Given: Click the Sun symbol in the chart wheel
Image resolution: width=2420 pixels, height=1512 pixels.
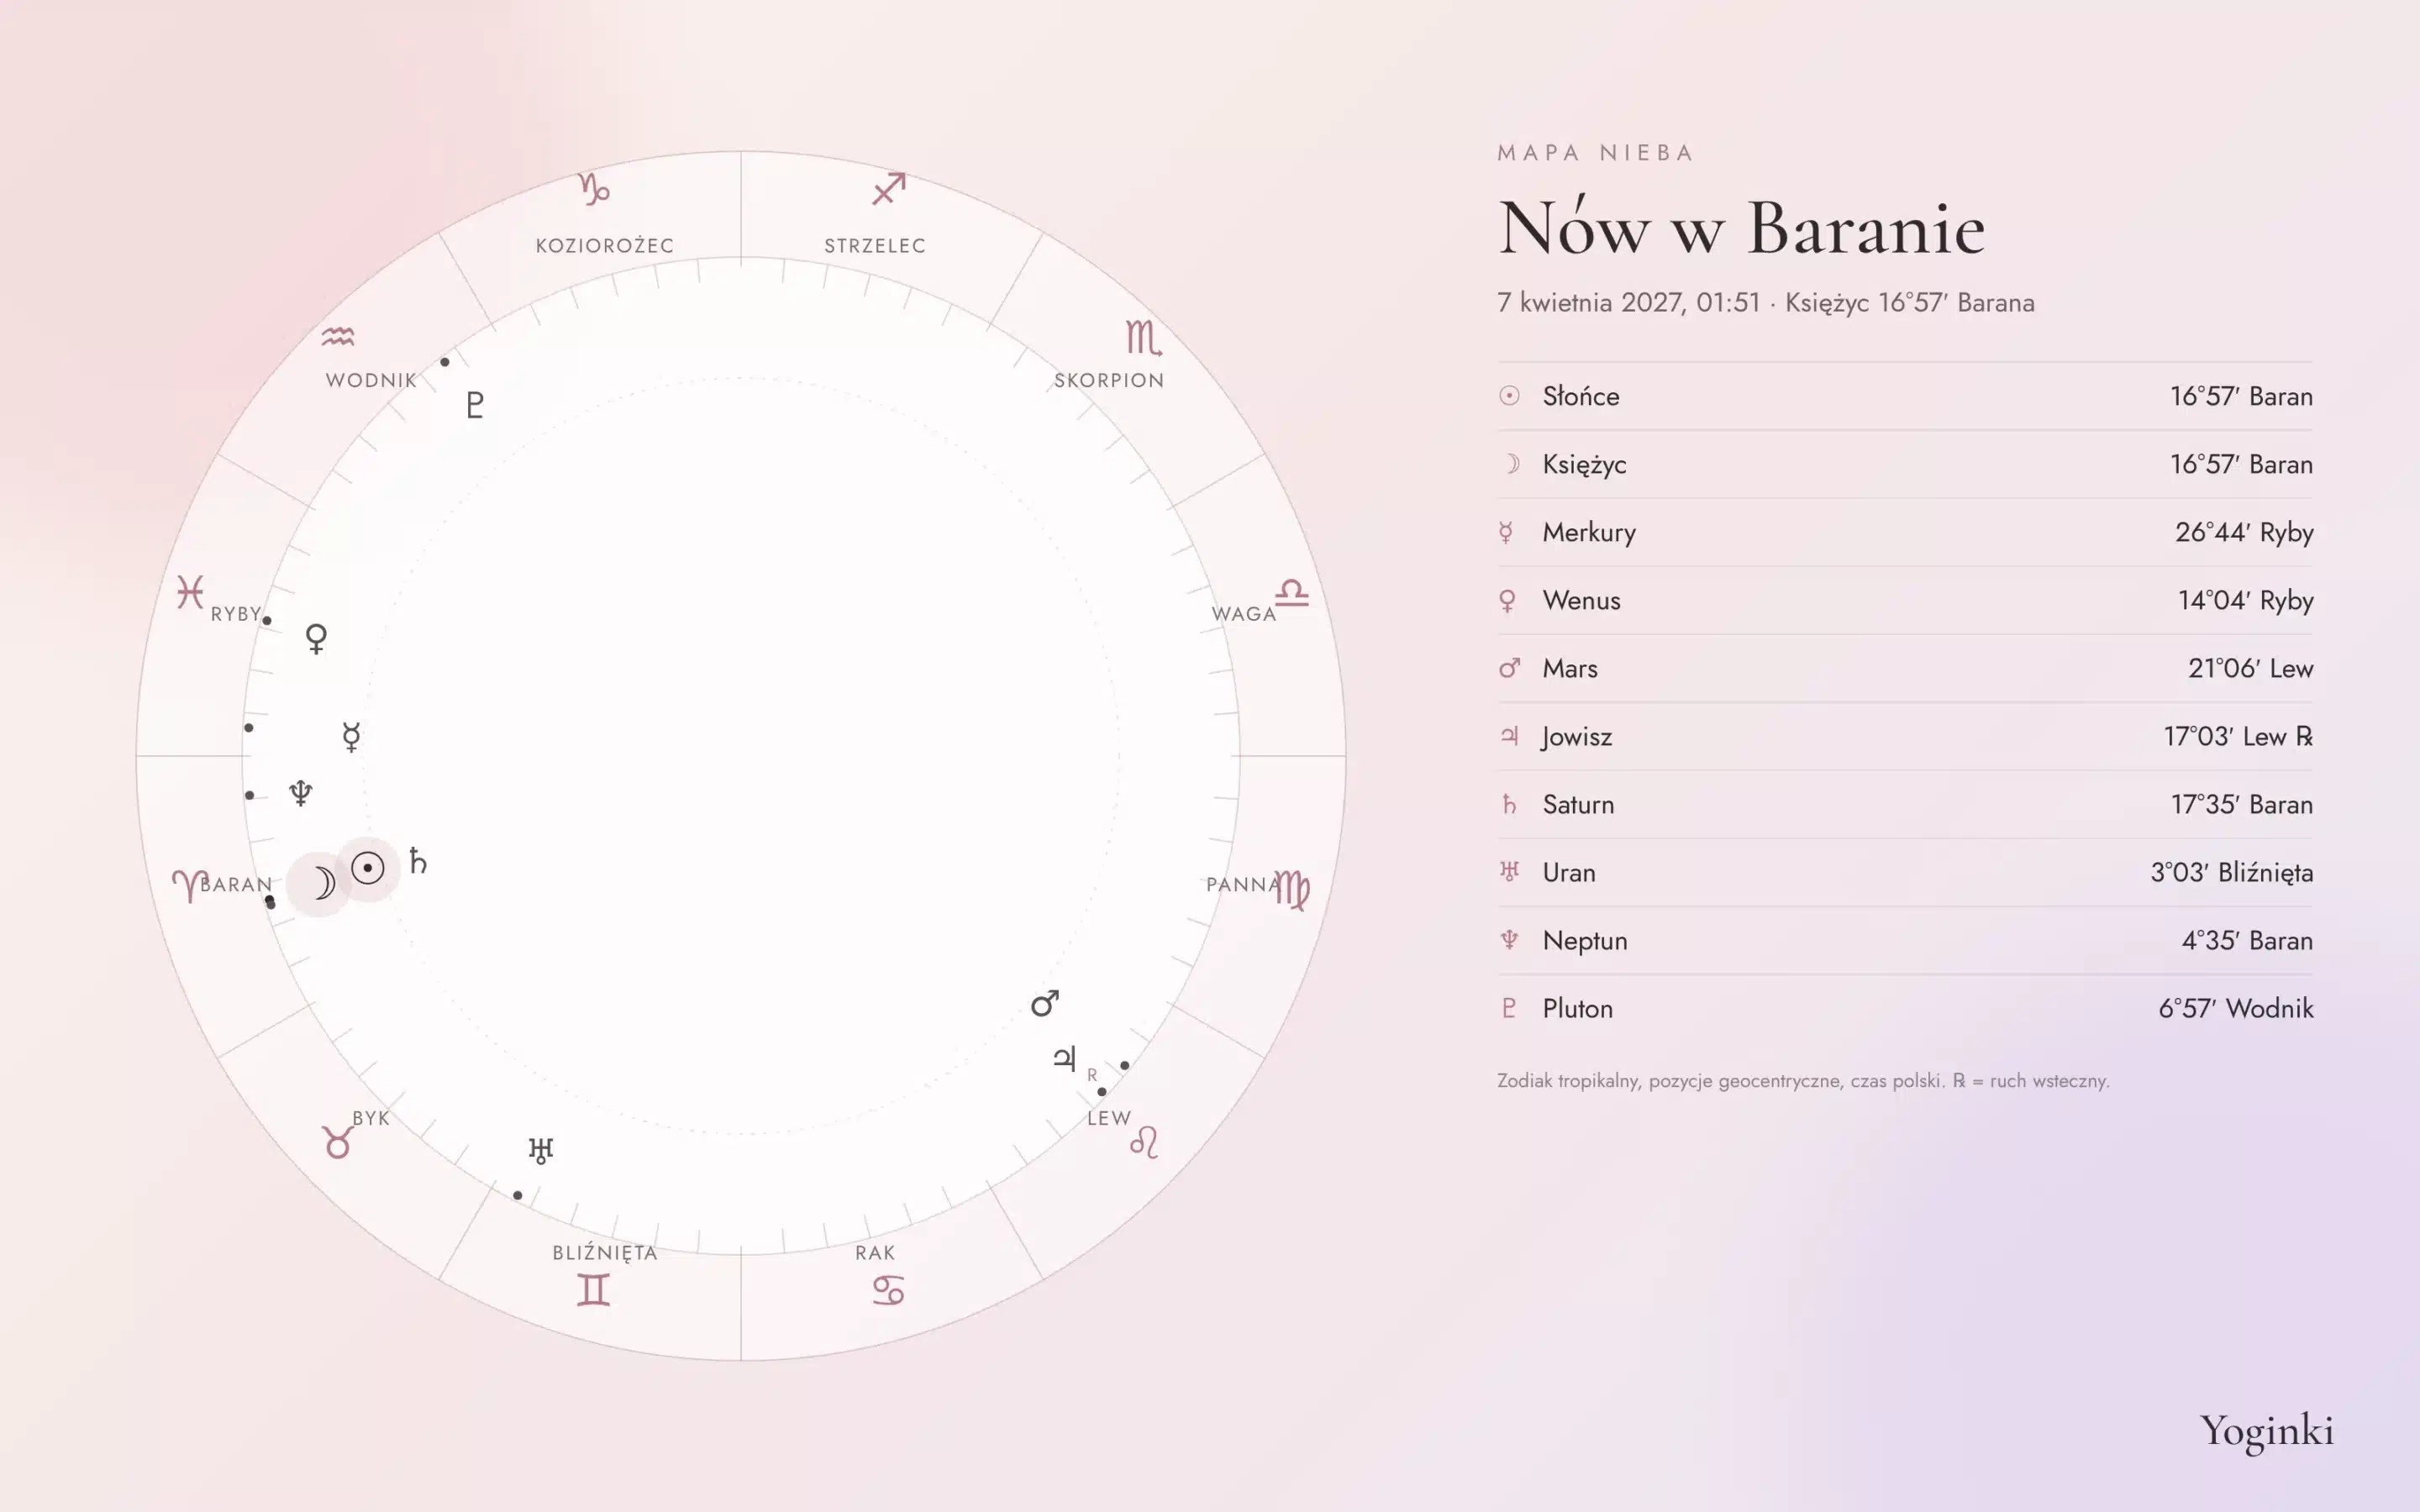Looking at the screenshot, I should (x=368, y=868).
